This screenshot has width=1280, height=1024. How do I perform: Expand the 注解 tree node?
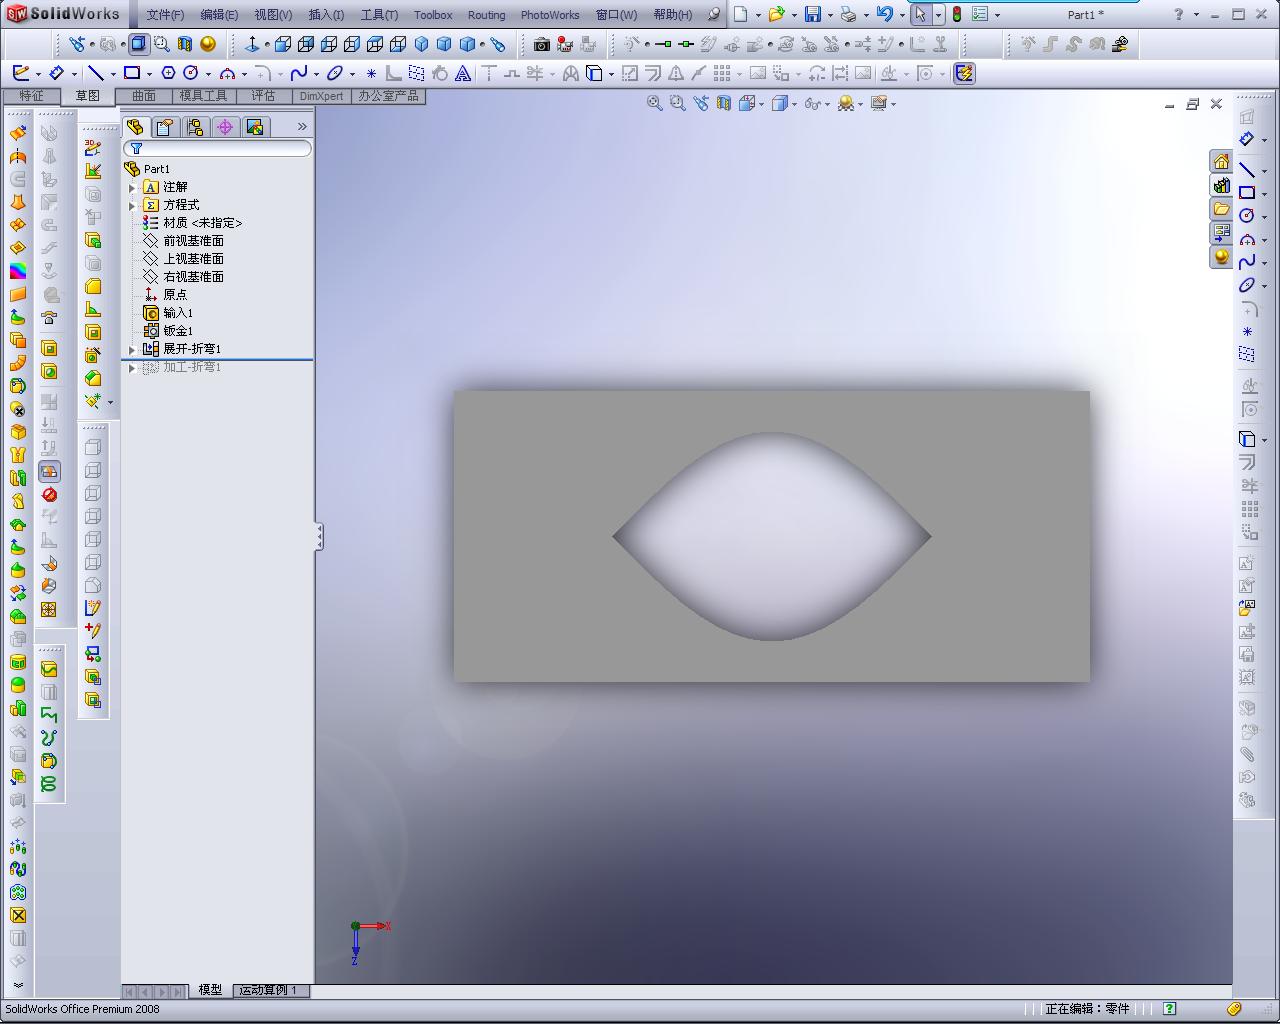132,187
